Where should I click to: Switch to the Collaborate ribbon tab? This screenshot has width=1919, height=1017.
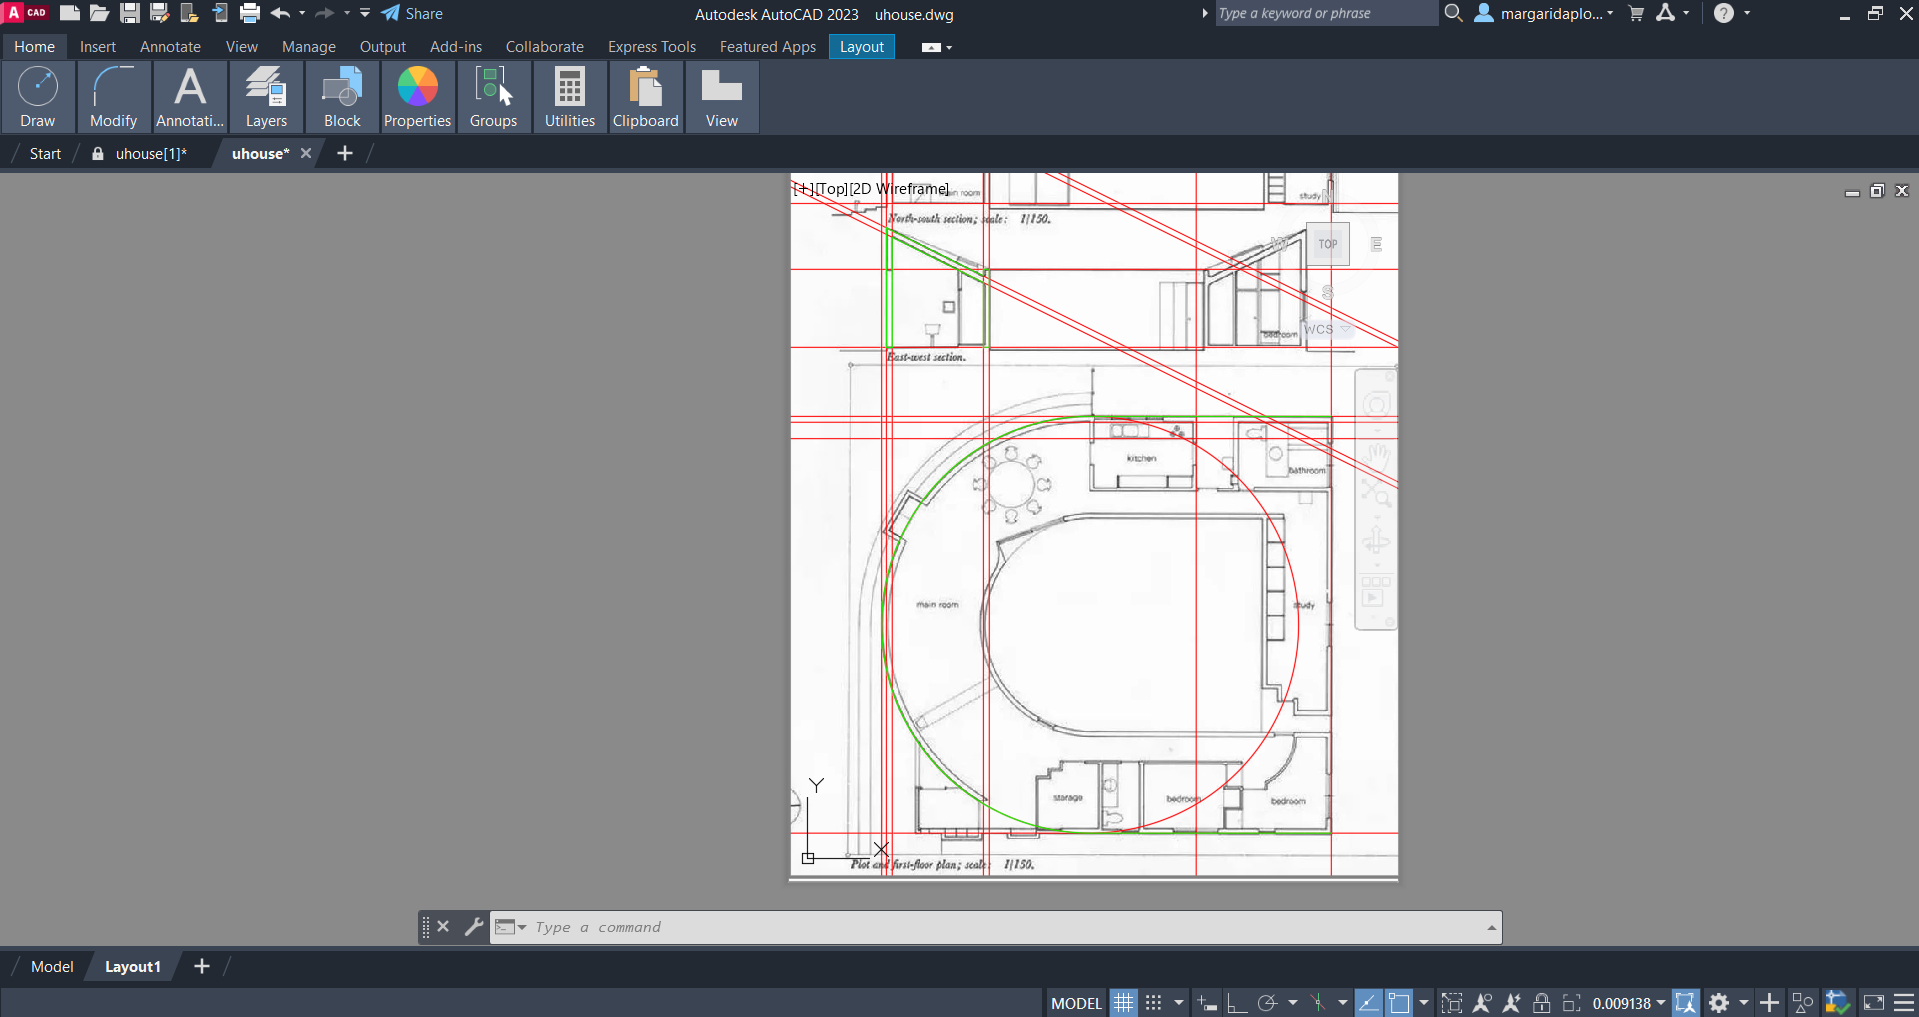click(545, 47)
